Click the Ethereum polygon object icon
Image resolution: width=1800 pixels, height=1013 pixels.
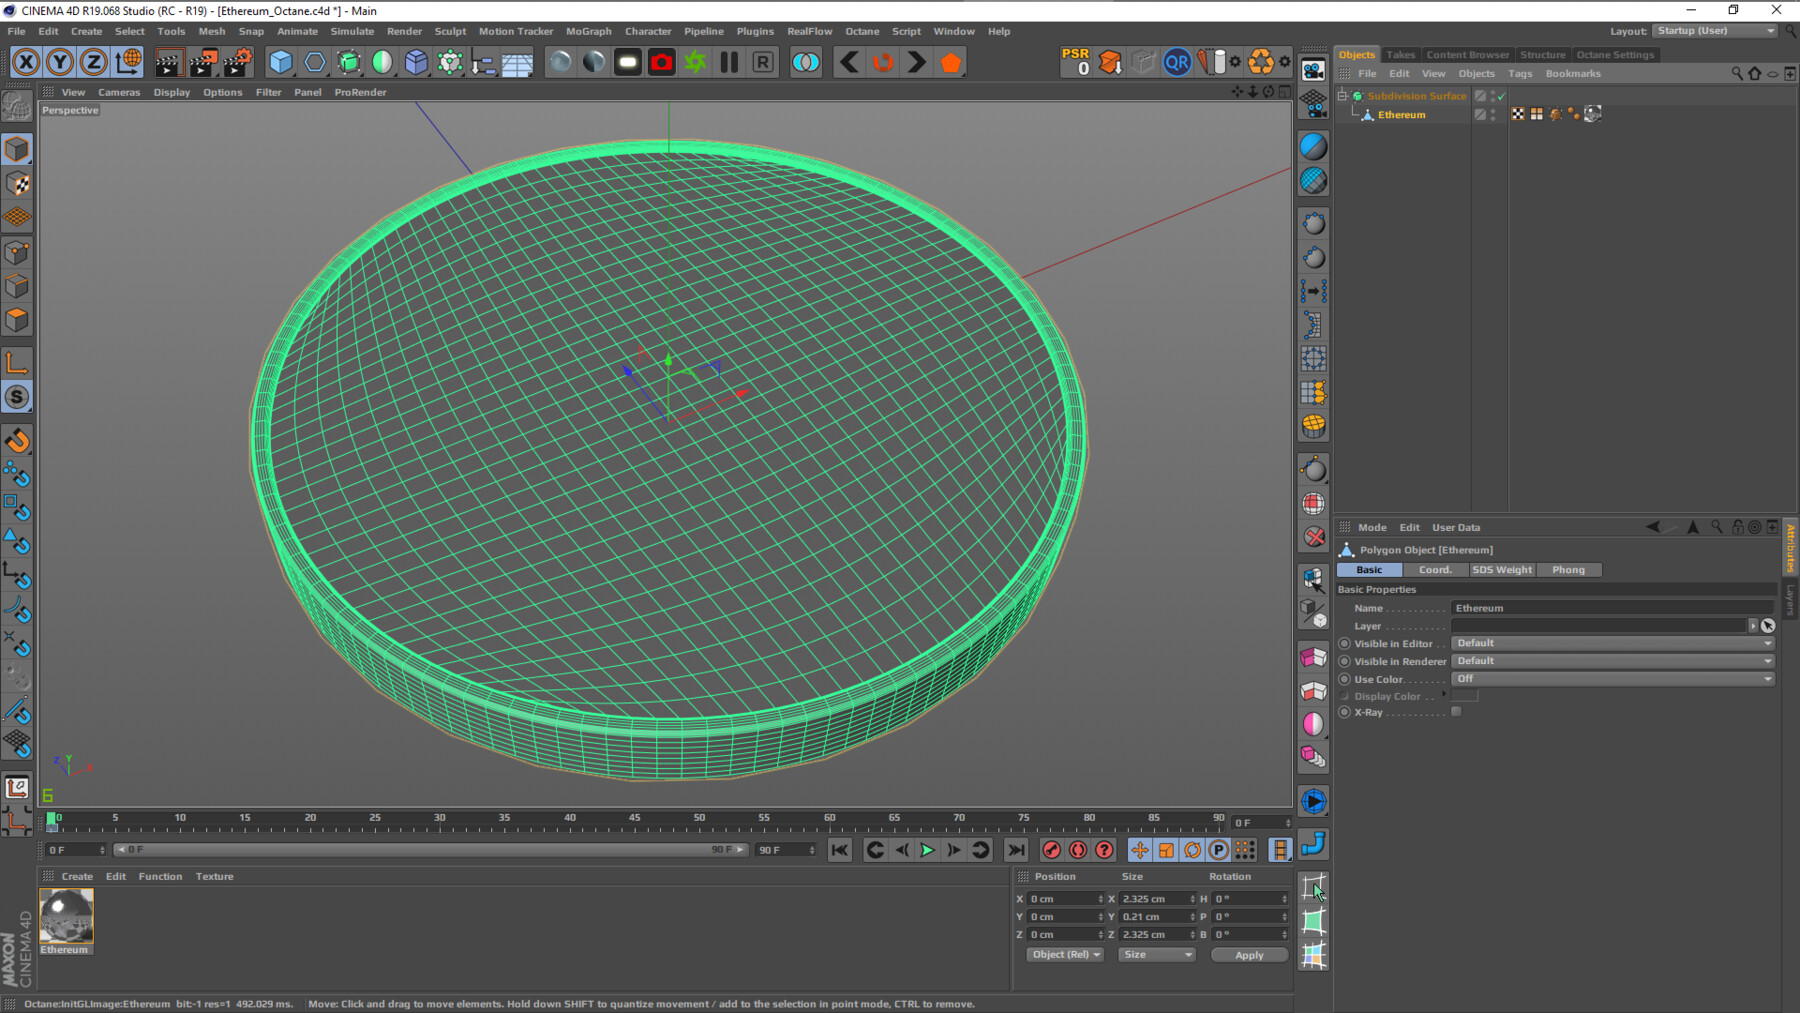click(1367, 114)
